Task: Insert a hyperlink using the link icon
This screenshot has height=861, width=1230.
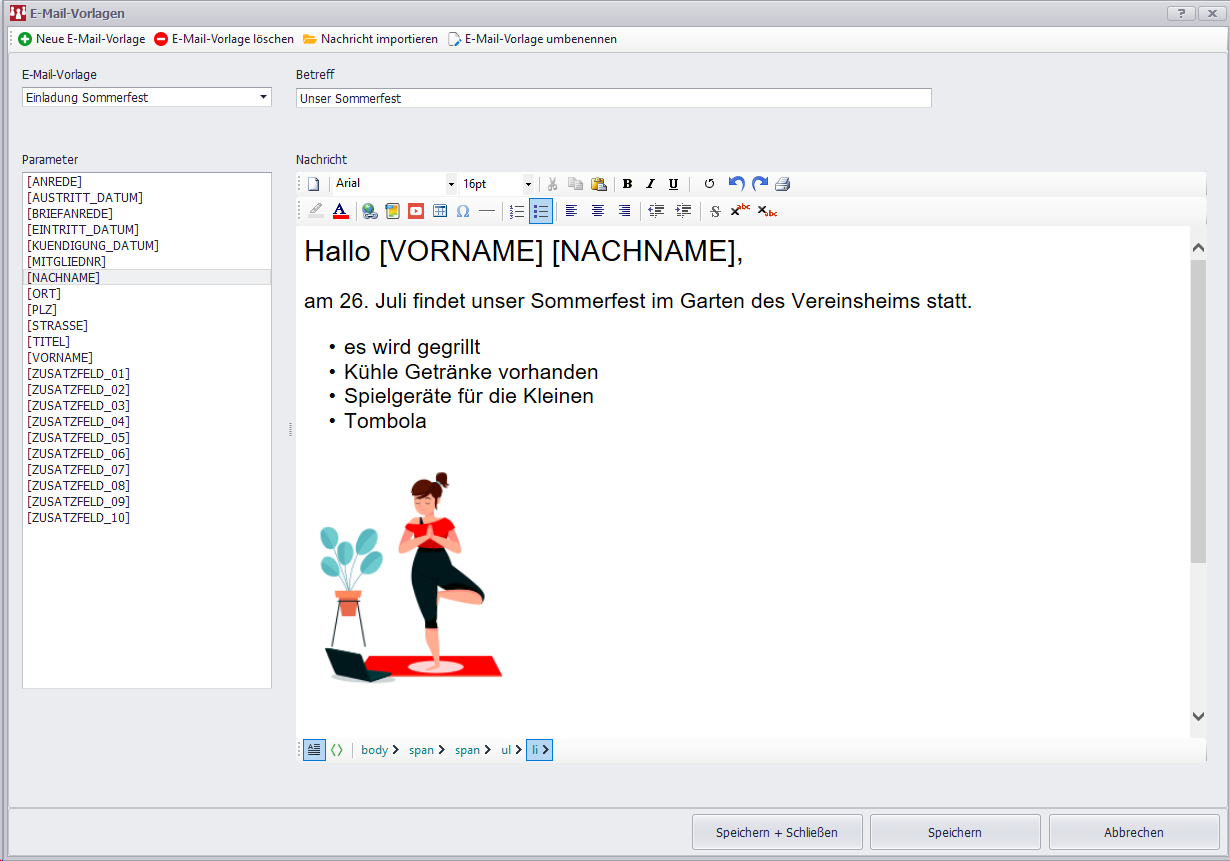Action: pos(370,211)
